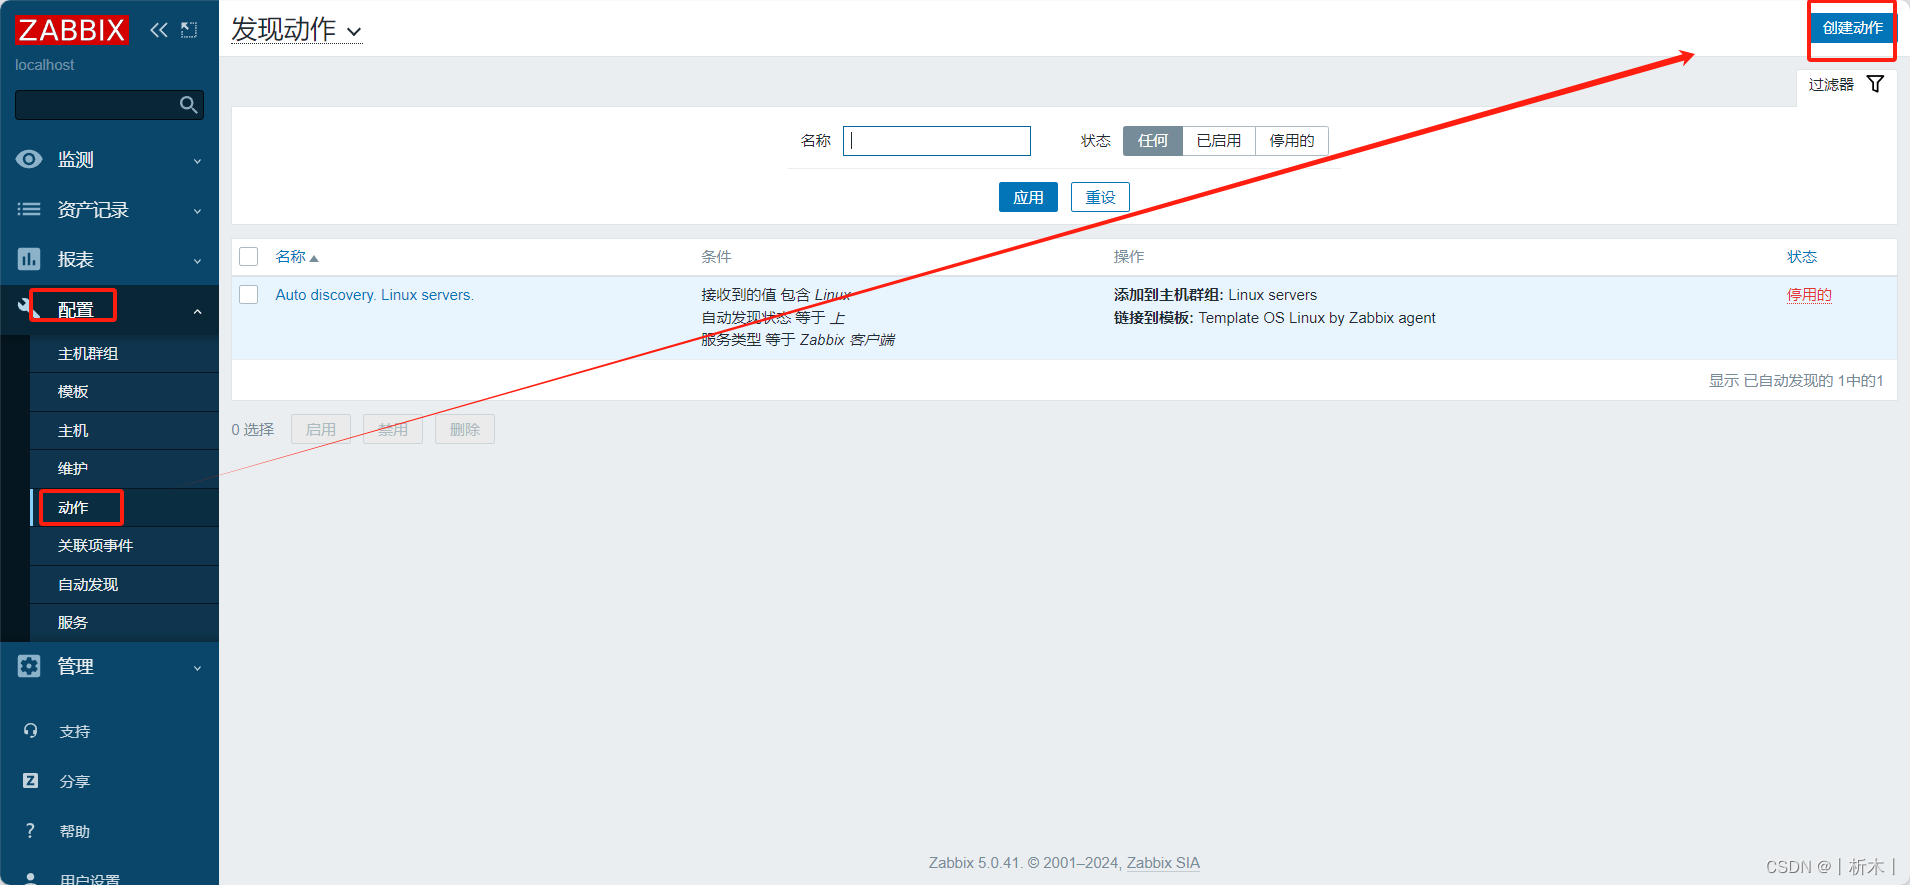Screen dimensions: 1910x885
Task: Click the 禁用 bulk action button
Action: point(393,429)
